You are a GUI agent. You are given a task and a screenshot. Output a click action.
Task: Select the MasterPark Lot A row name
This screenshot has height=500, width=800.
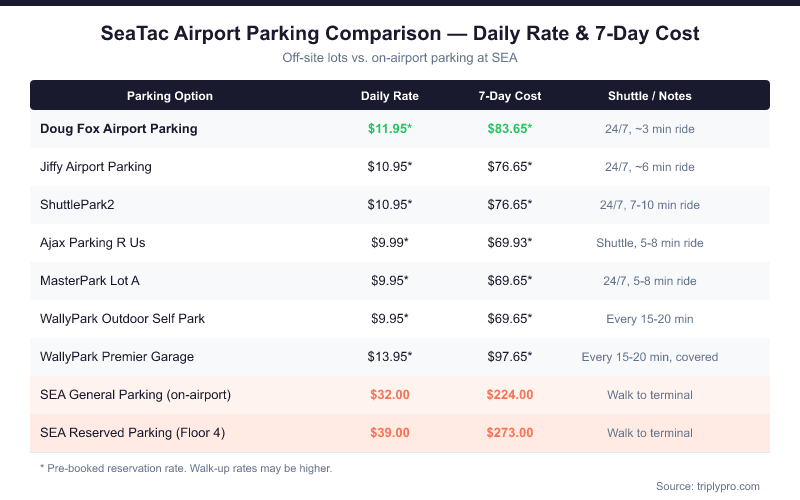(90, 280)
